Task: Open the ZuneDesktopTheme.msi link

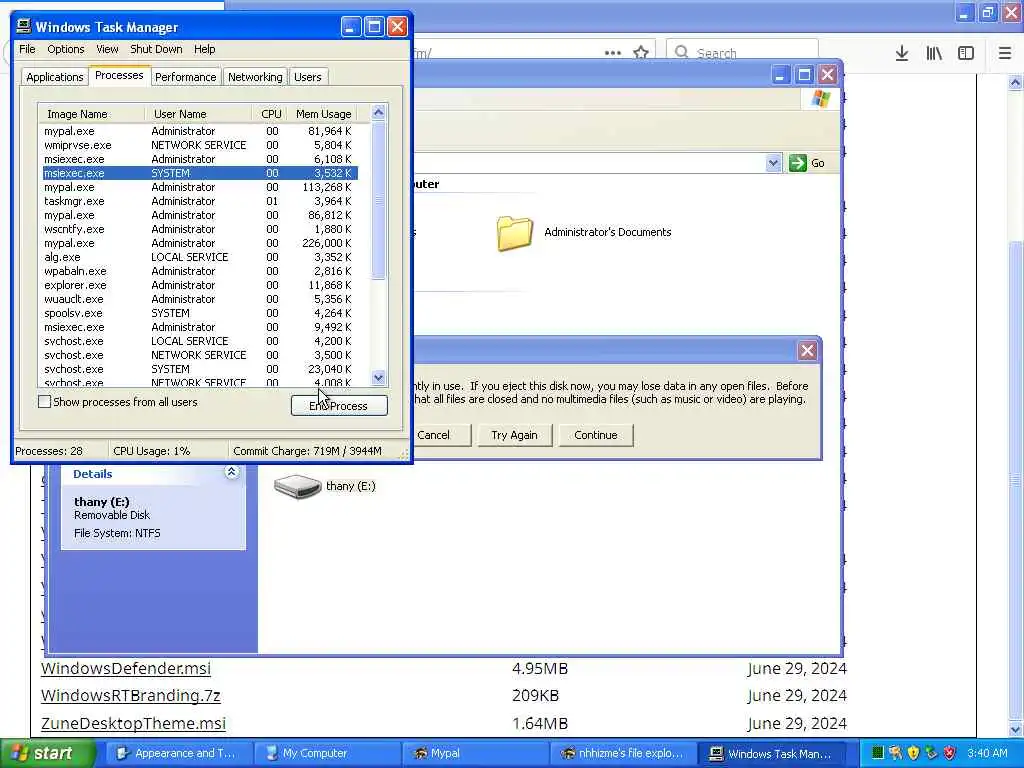Action: (x=133, y=724)
